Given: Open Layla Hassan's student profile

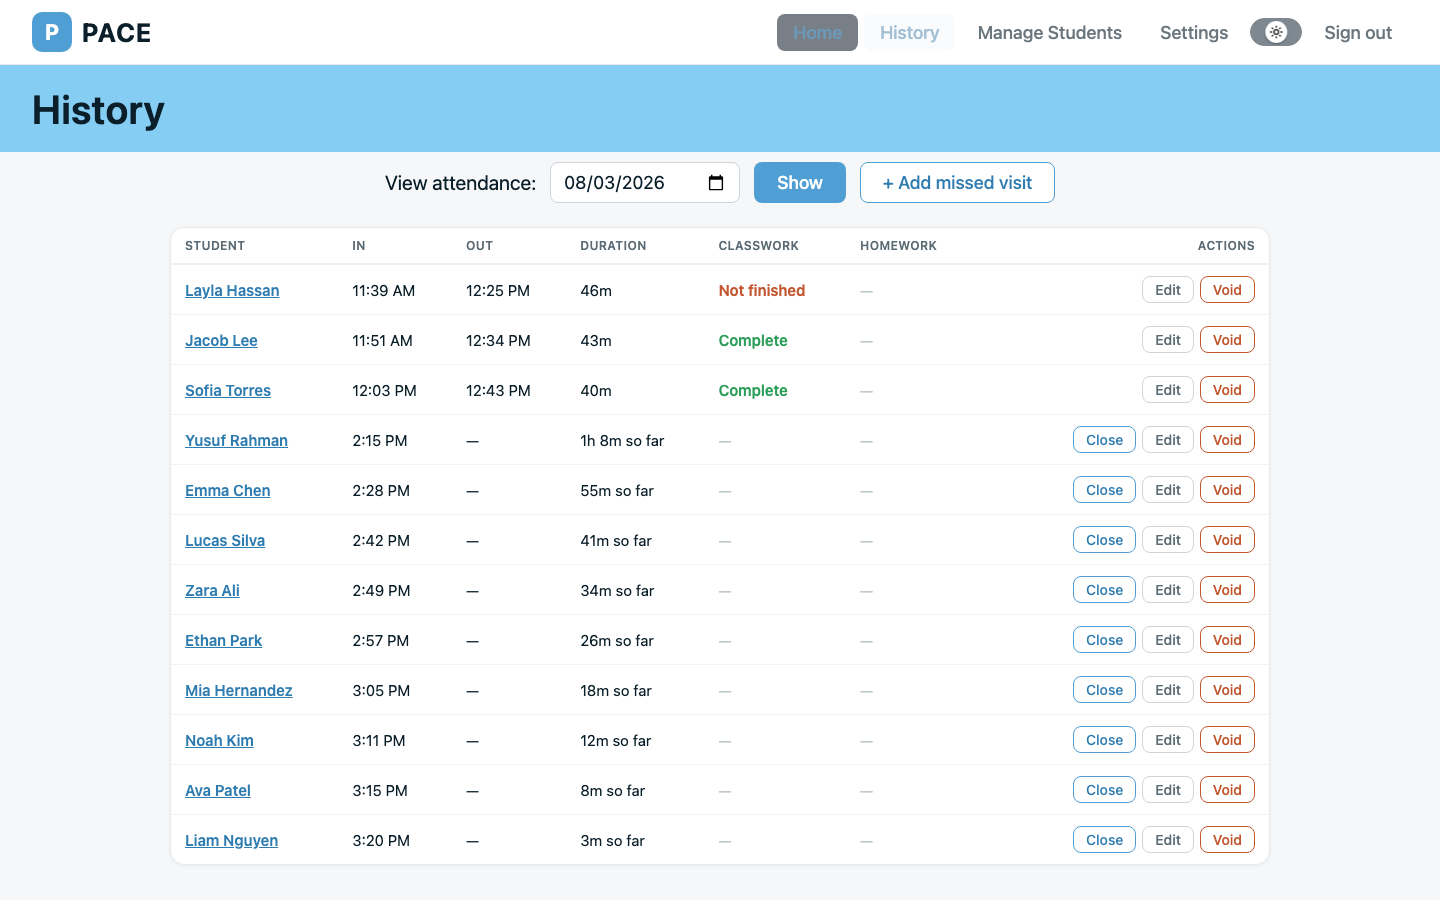Looking at the screenshot, I should [x=232, y=290].
